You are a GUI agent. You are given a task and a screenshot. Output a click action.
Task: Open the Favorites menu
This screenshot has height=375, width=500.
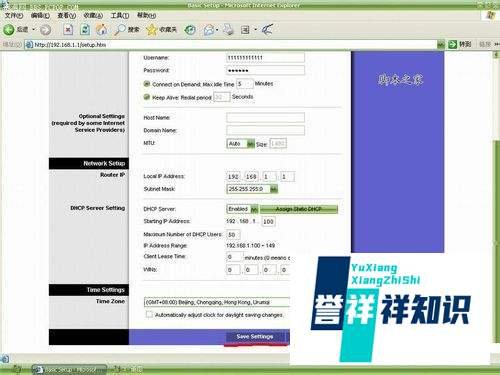[93, 15]
